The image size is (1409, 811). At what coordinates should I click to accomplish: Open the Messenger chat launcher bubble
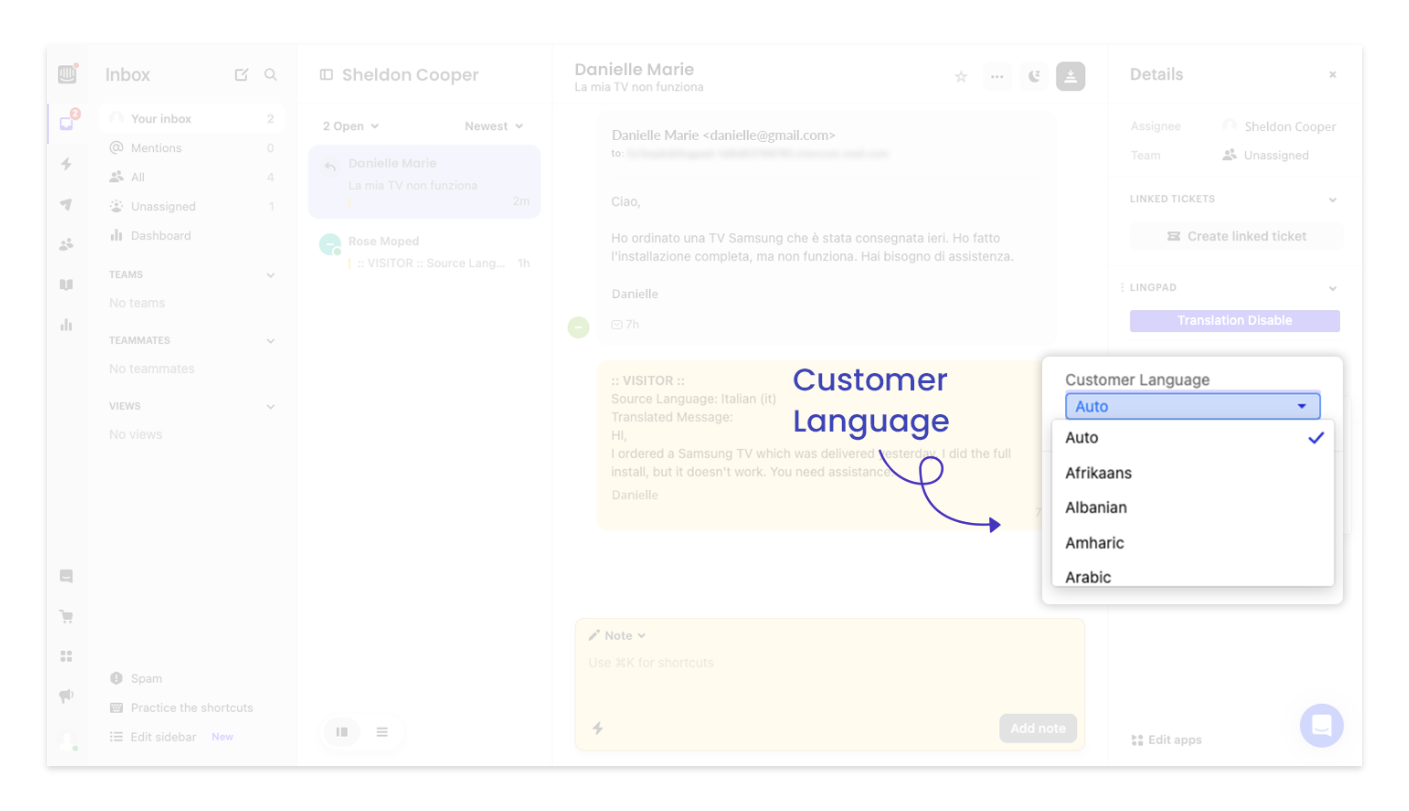point(1321,725)
